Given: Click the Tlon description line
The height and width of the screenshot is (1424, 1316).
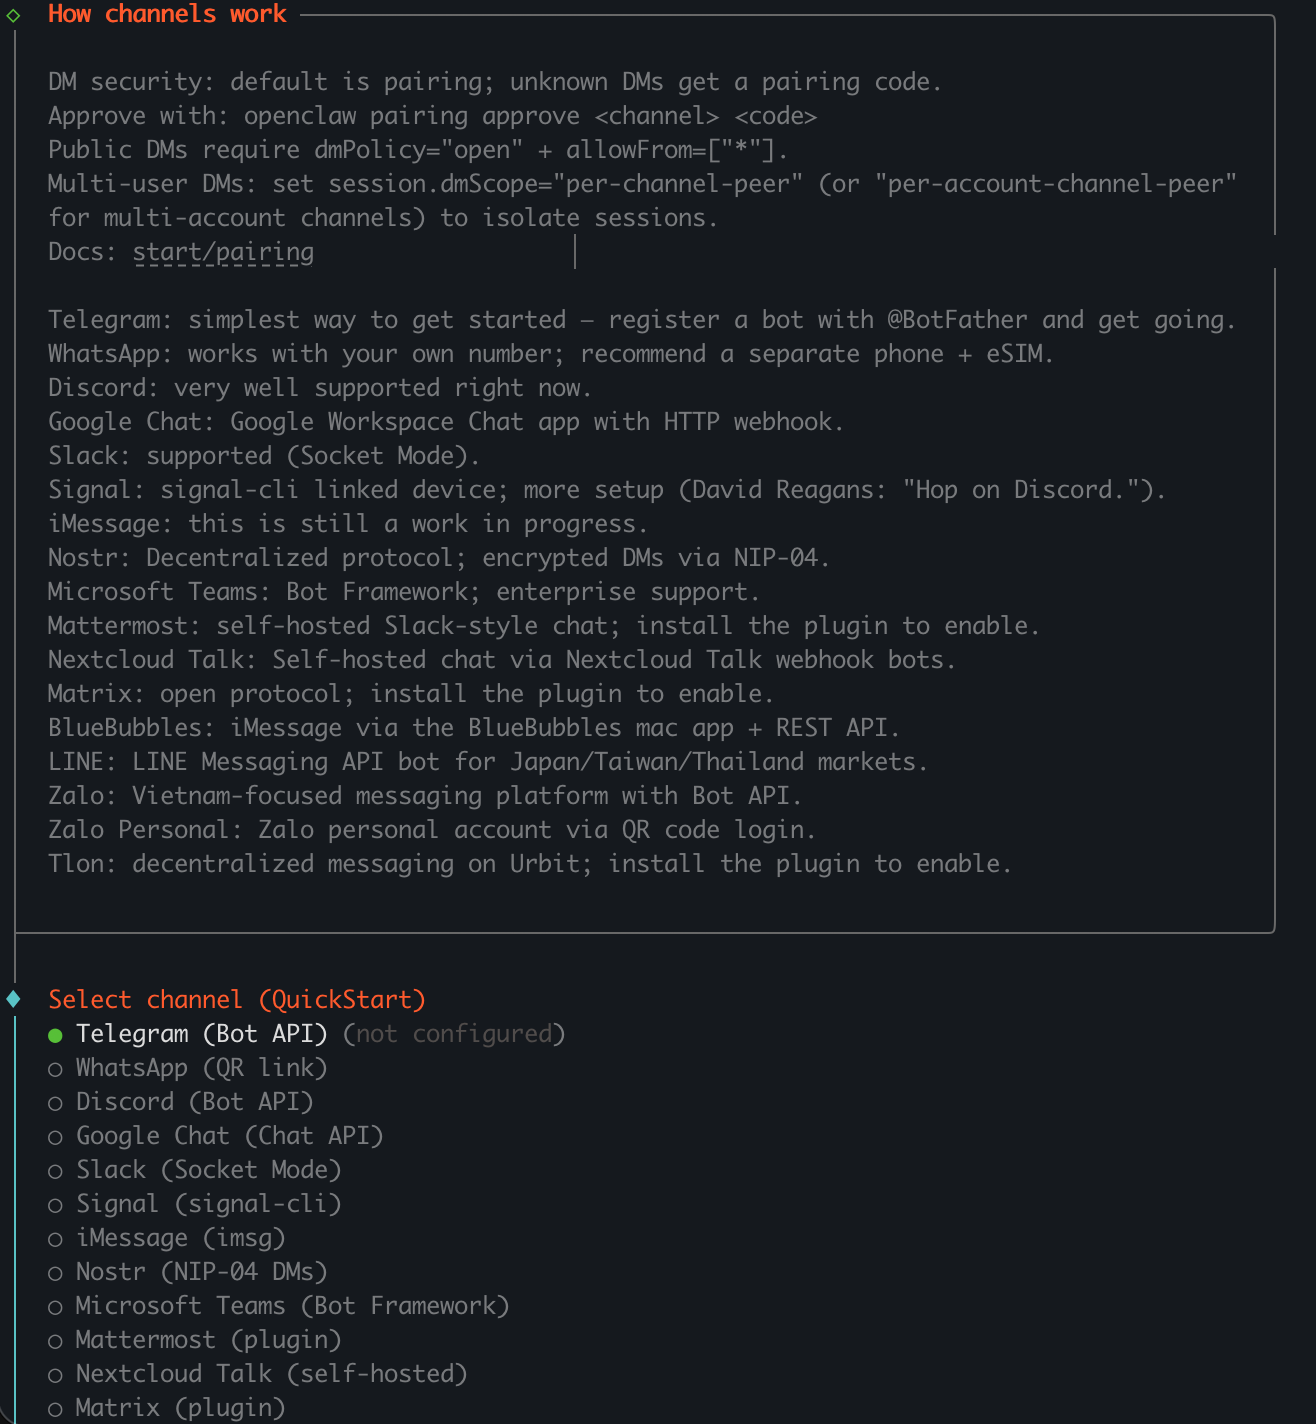Looking at the screenshot, I should pyautogui.click(x=530, y=864).
